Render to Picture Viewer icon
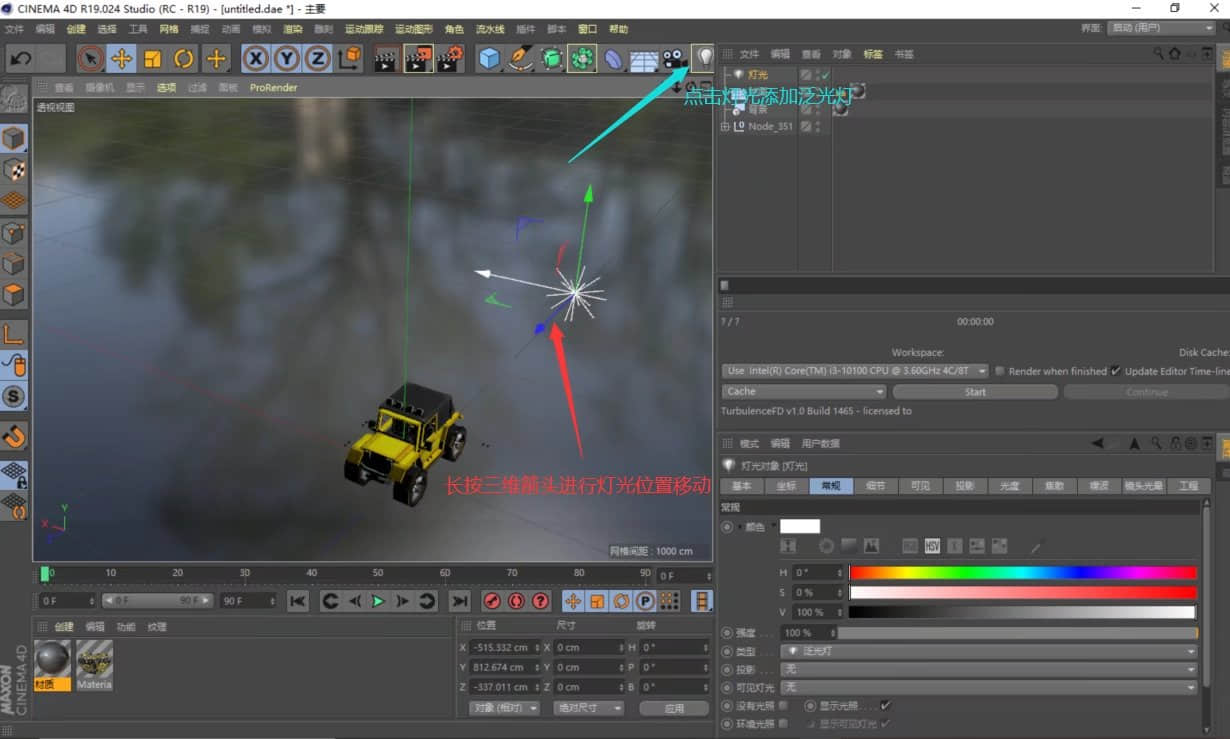Image resolution: width=1230 pixels, height=739 pixels. pos(418,59)
